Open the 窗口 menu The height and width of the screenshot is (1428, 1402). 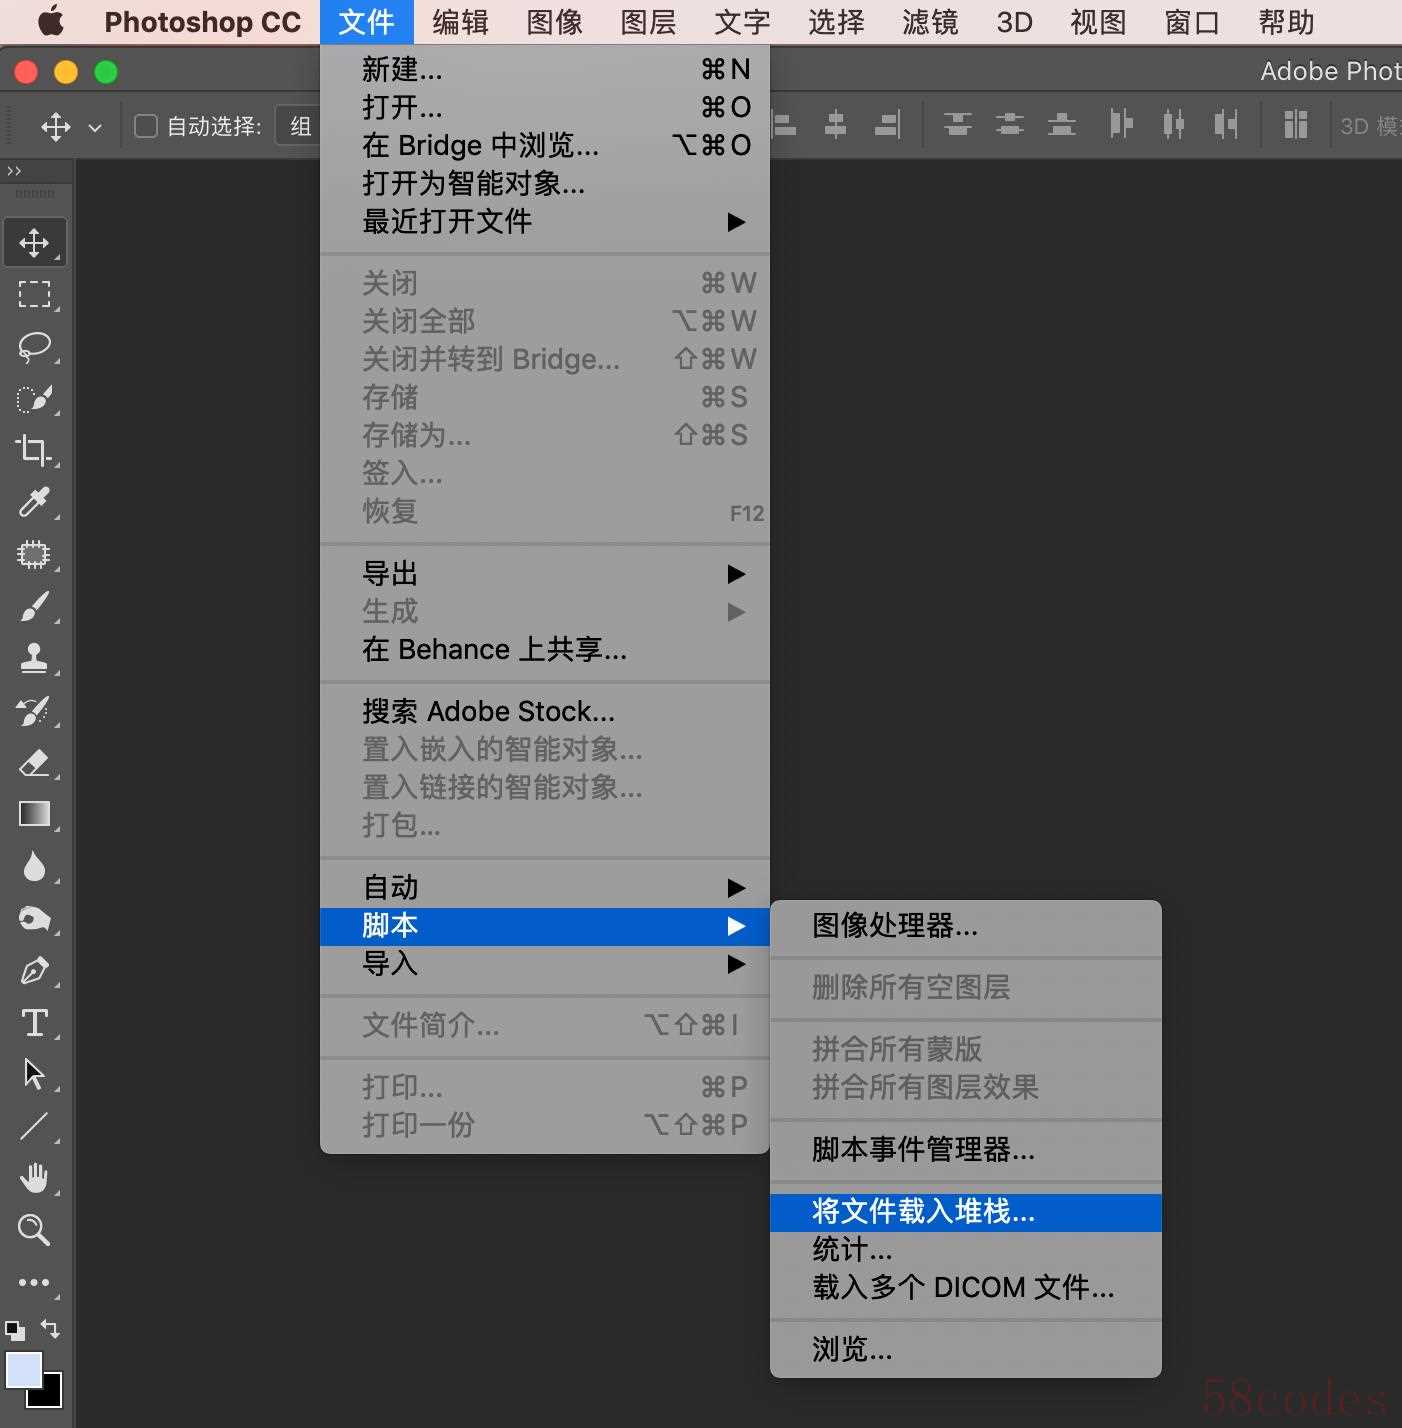[1192, 22]
